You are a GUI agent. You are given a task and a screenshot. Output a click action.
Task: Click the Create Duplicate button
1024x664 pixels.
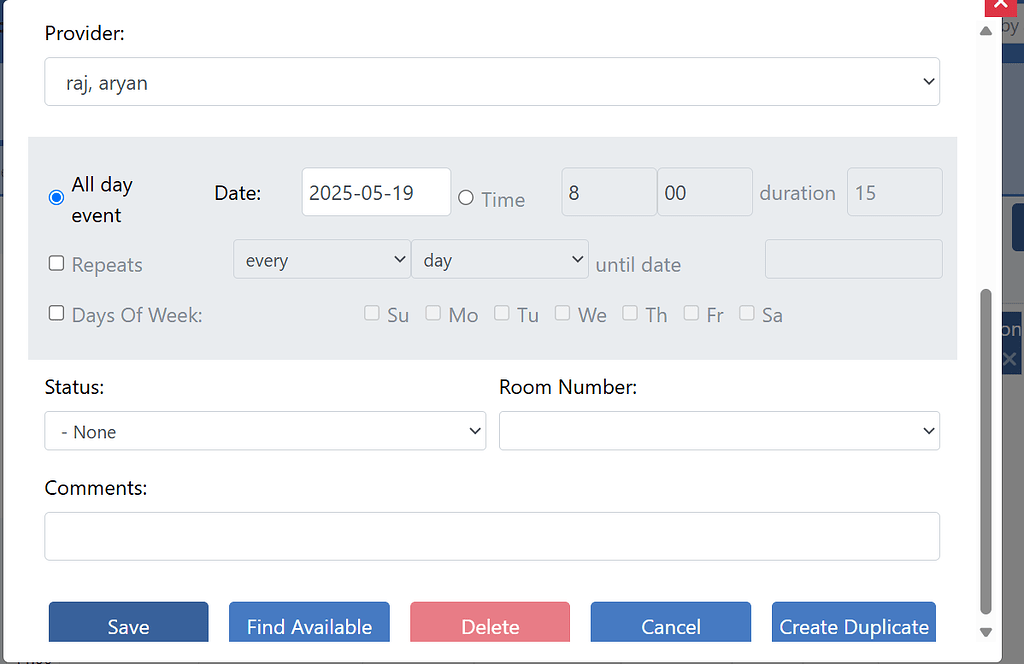pyautogui.click(x=854, y=625)
